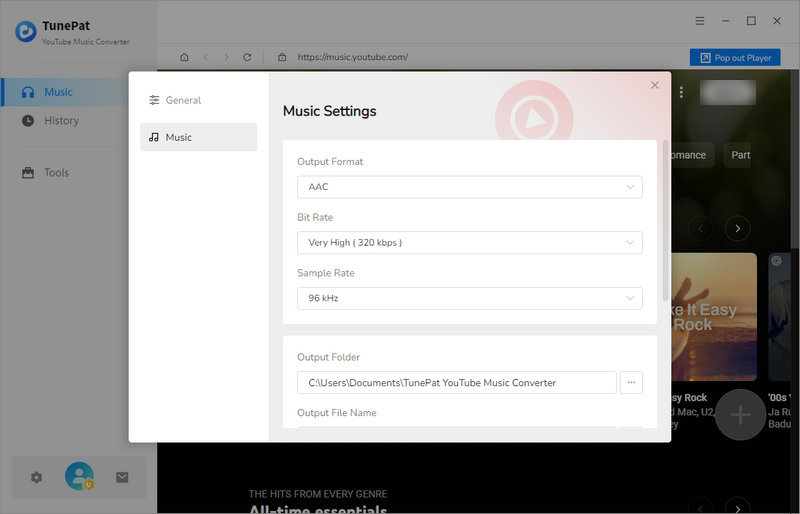The height and width of the screenshot is (514, 800).
Task: Click the lock icon beside the URL
Action: tap(282, 57)
